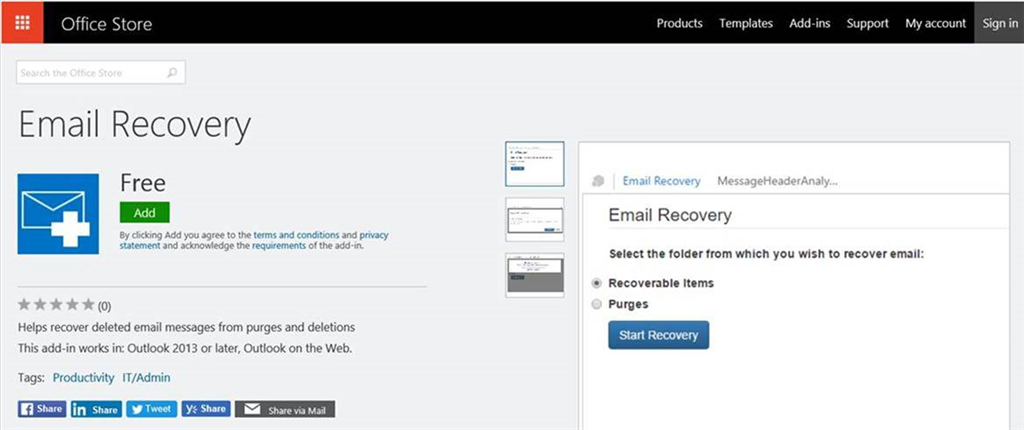Click the Free price label
1024x430 pixels.
[x=143, y=183]
